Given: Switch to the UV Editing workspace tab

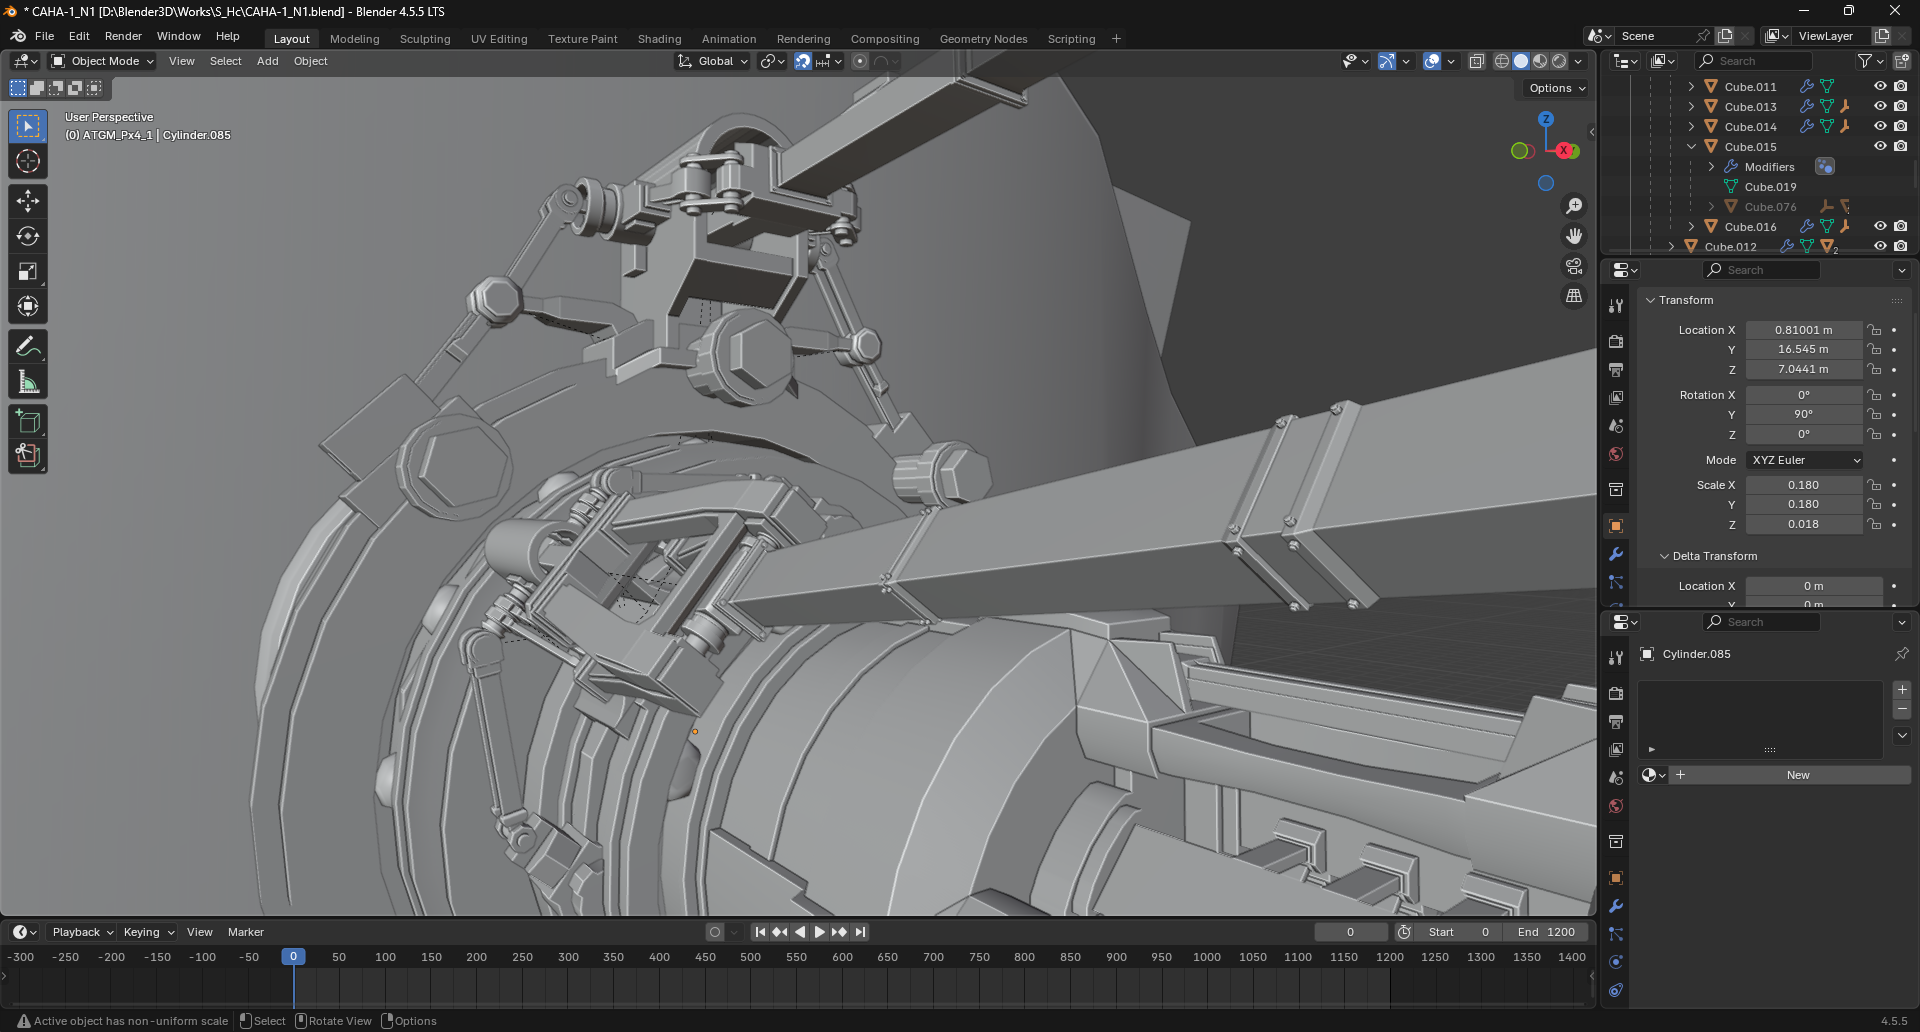Looking at the screenshot, I should coord(499,39).
